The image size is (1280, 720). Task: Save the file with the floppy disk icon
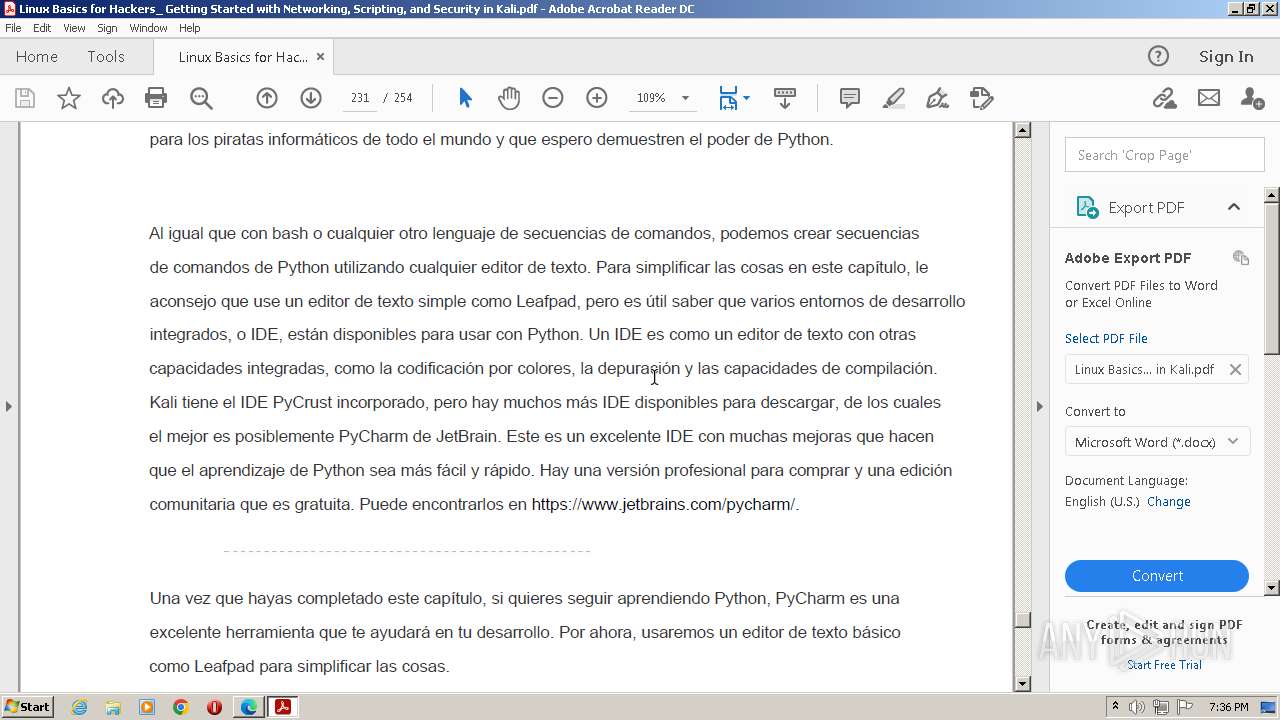25,98
